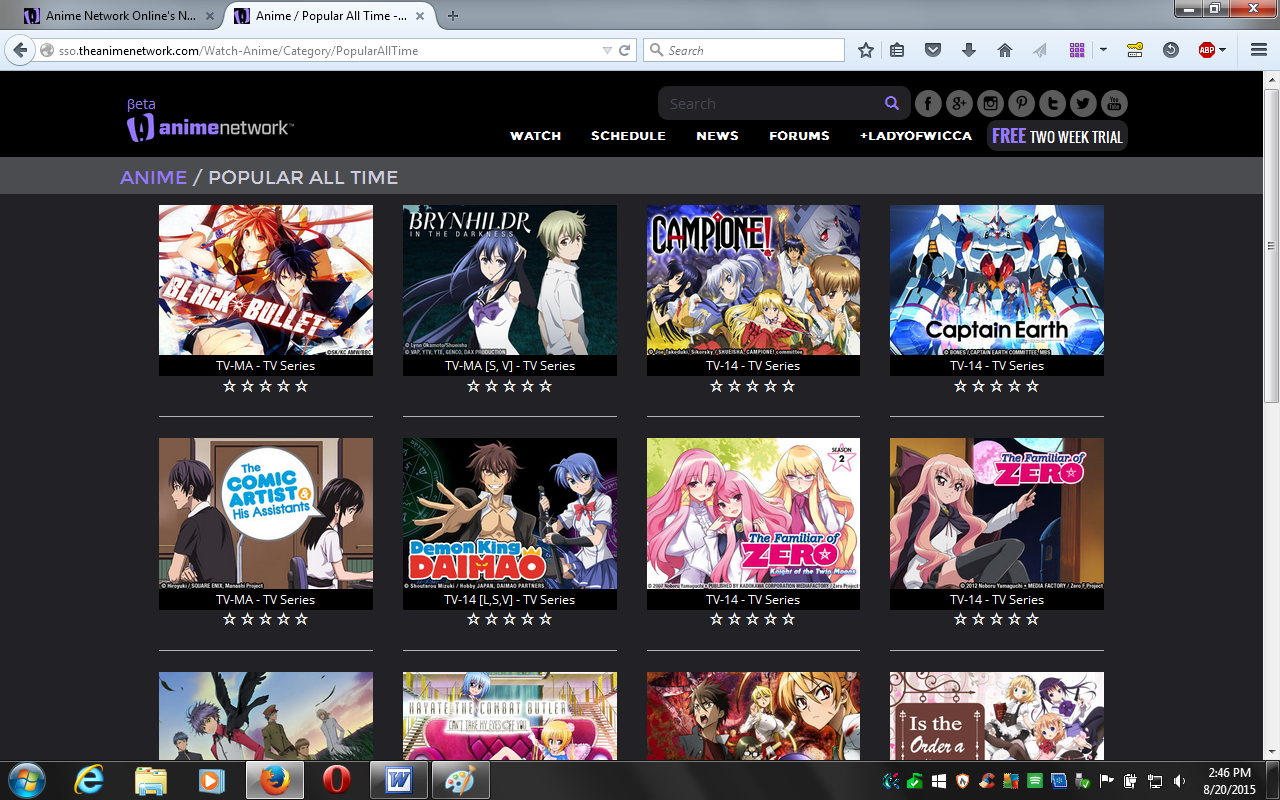Image resolution: width=1280 pixels, height=800 pixels.
Task: Open Anime Network's Pinterest page
Action: click(1022, 103)
